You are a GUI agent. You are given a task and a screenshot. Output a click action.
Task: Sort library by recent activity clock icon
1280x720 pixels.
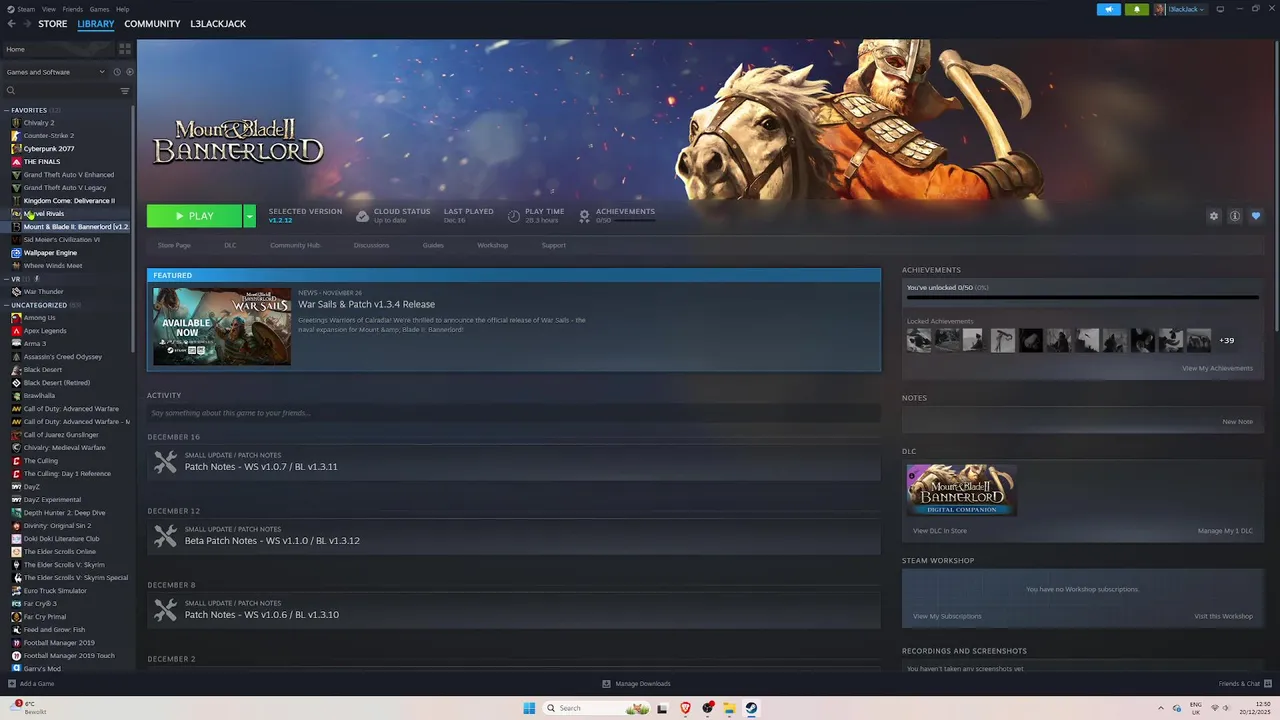click(117, 72)
